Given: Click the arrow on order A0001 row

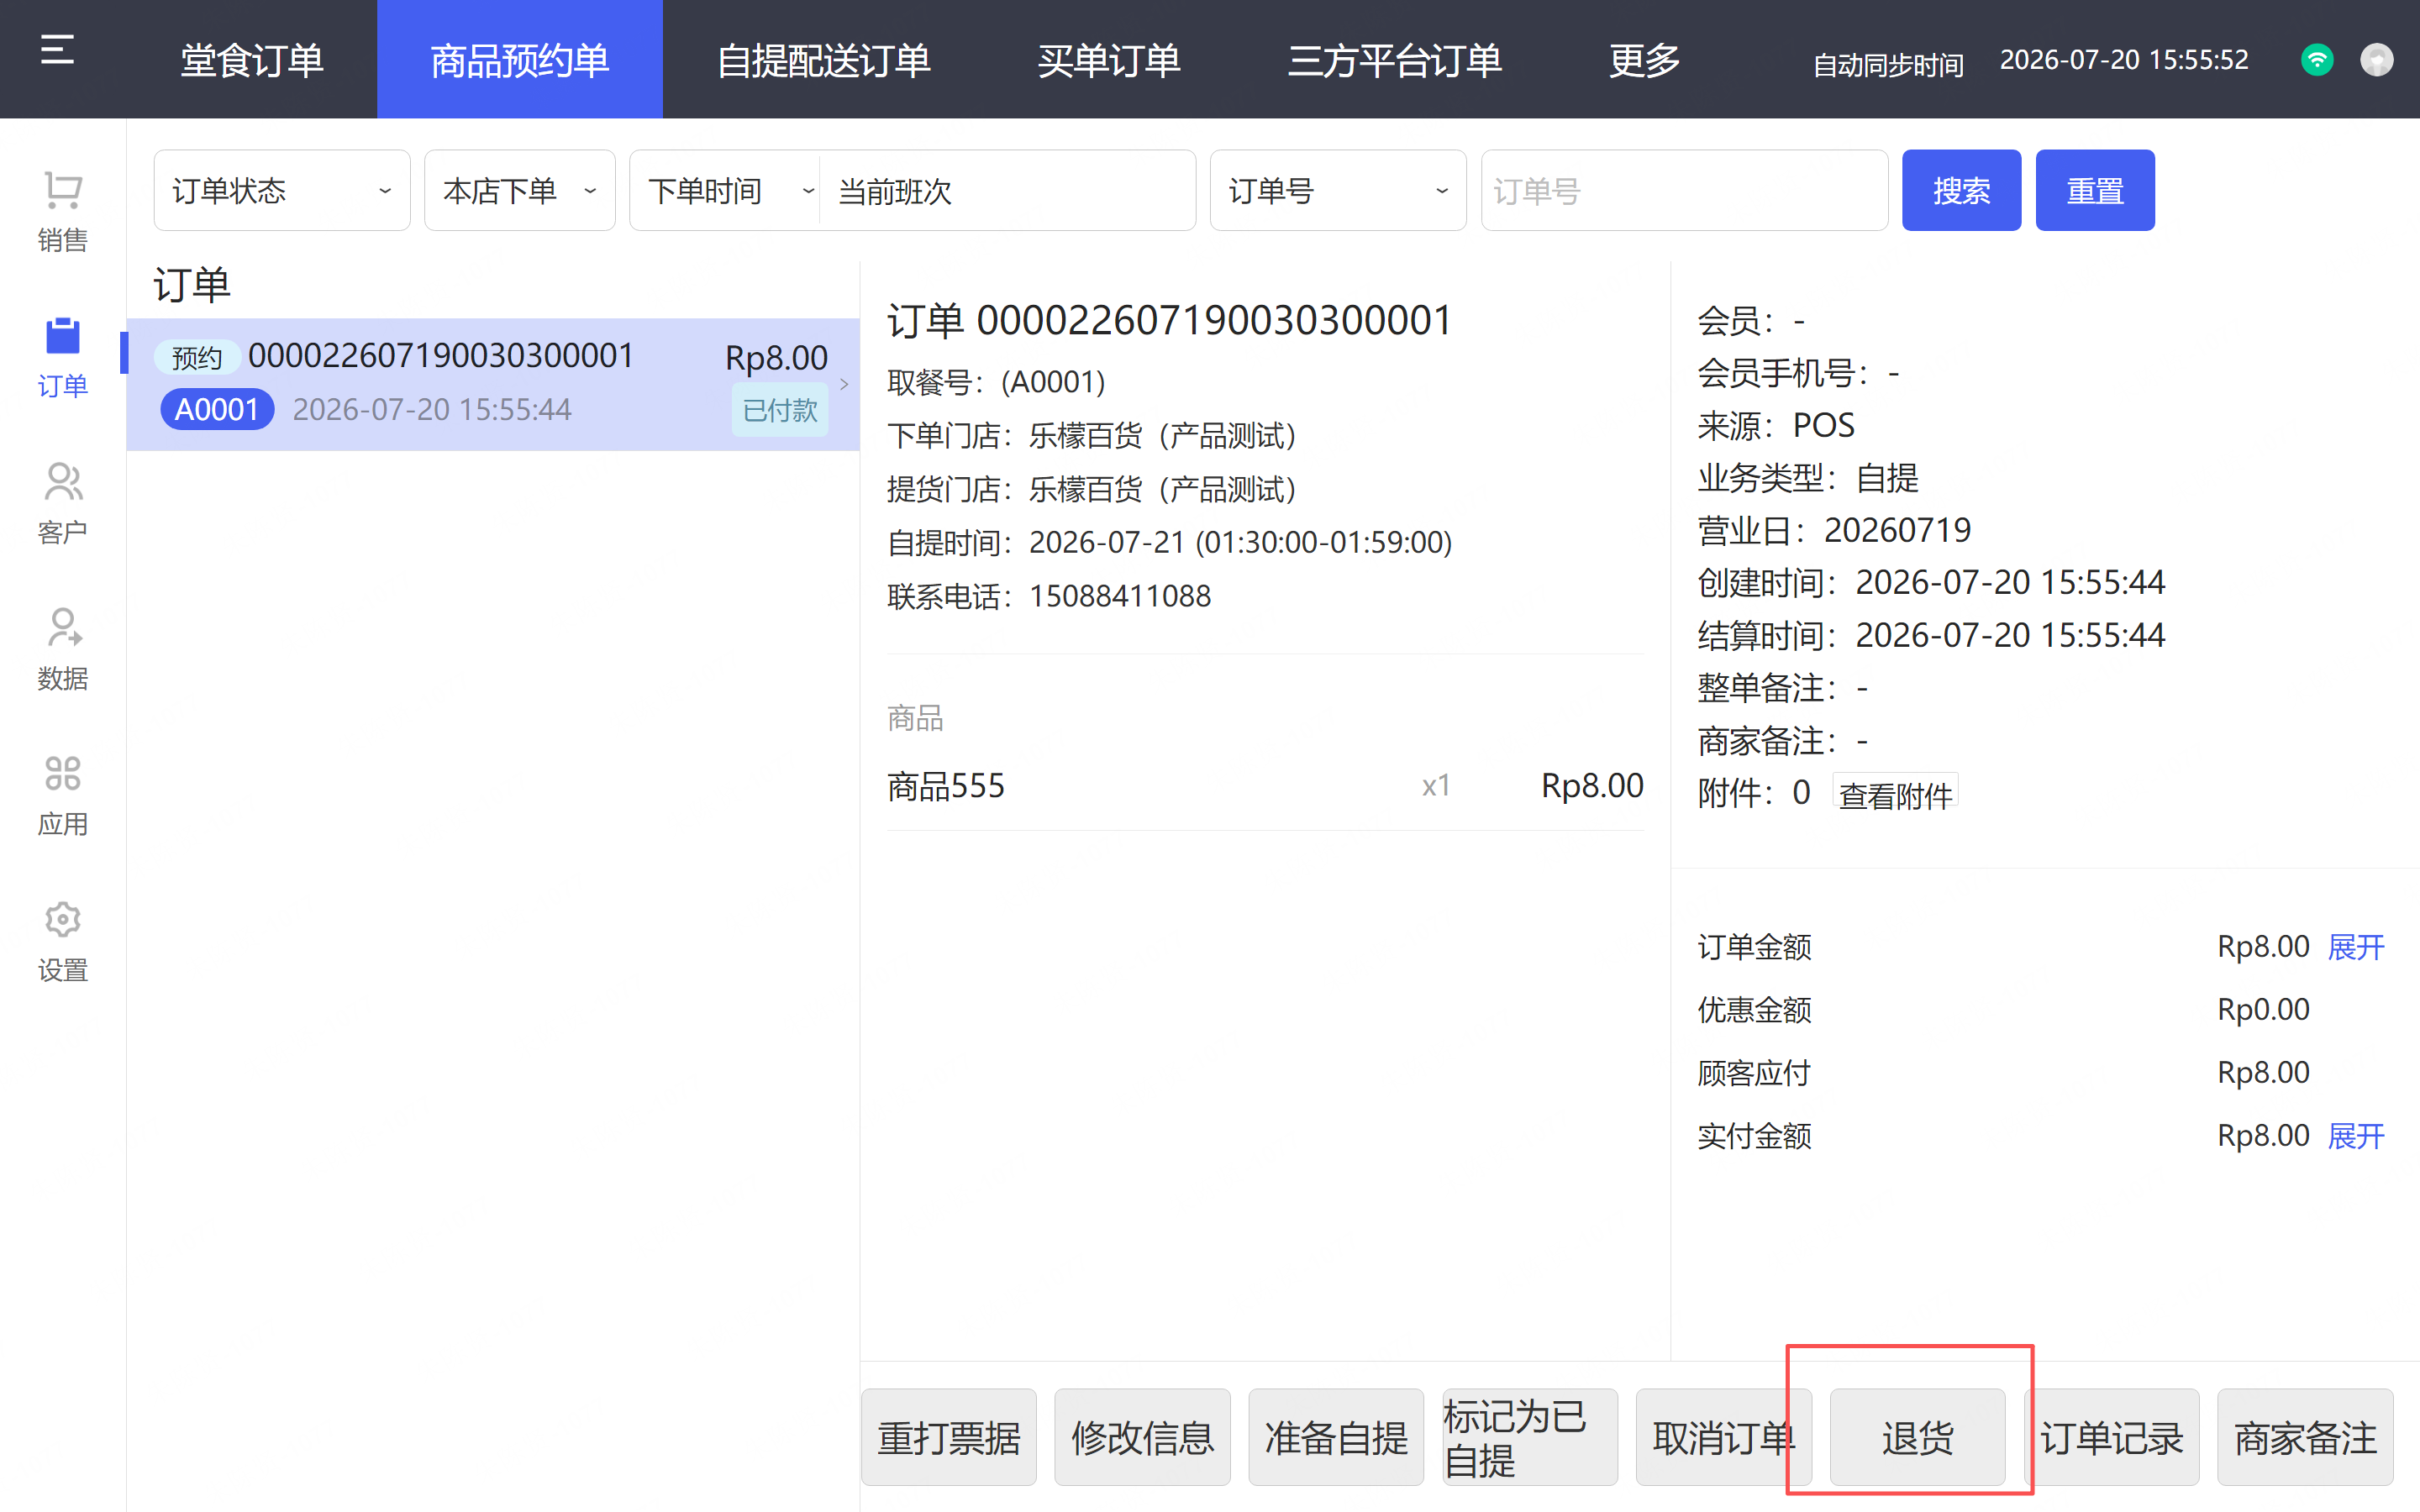Looking at the screenshot, I should tap(844, 384).
